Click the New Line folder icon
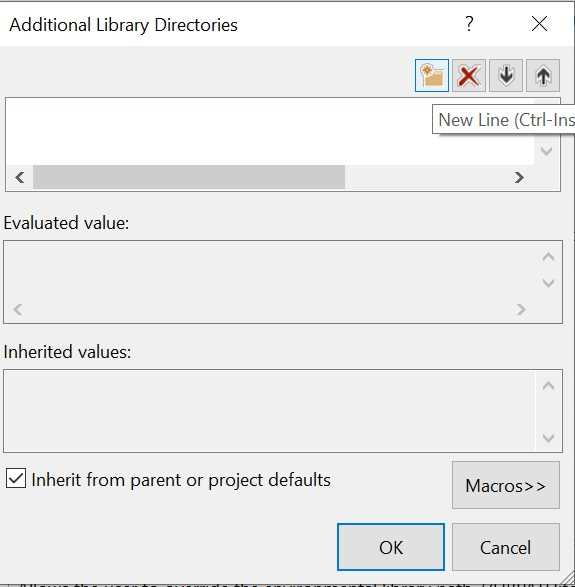Viewport: 575px width, 587px height. coord(432,76)
